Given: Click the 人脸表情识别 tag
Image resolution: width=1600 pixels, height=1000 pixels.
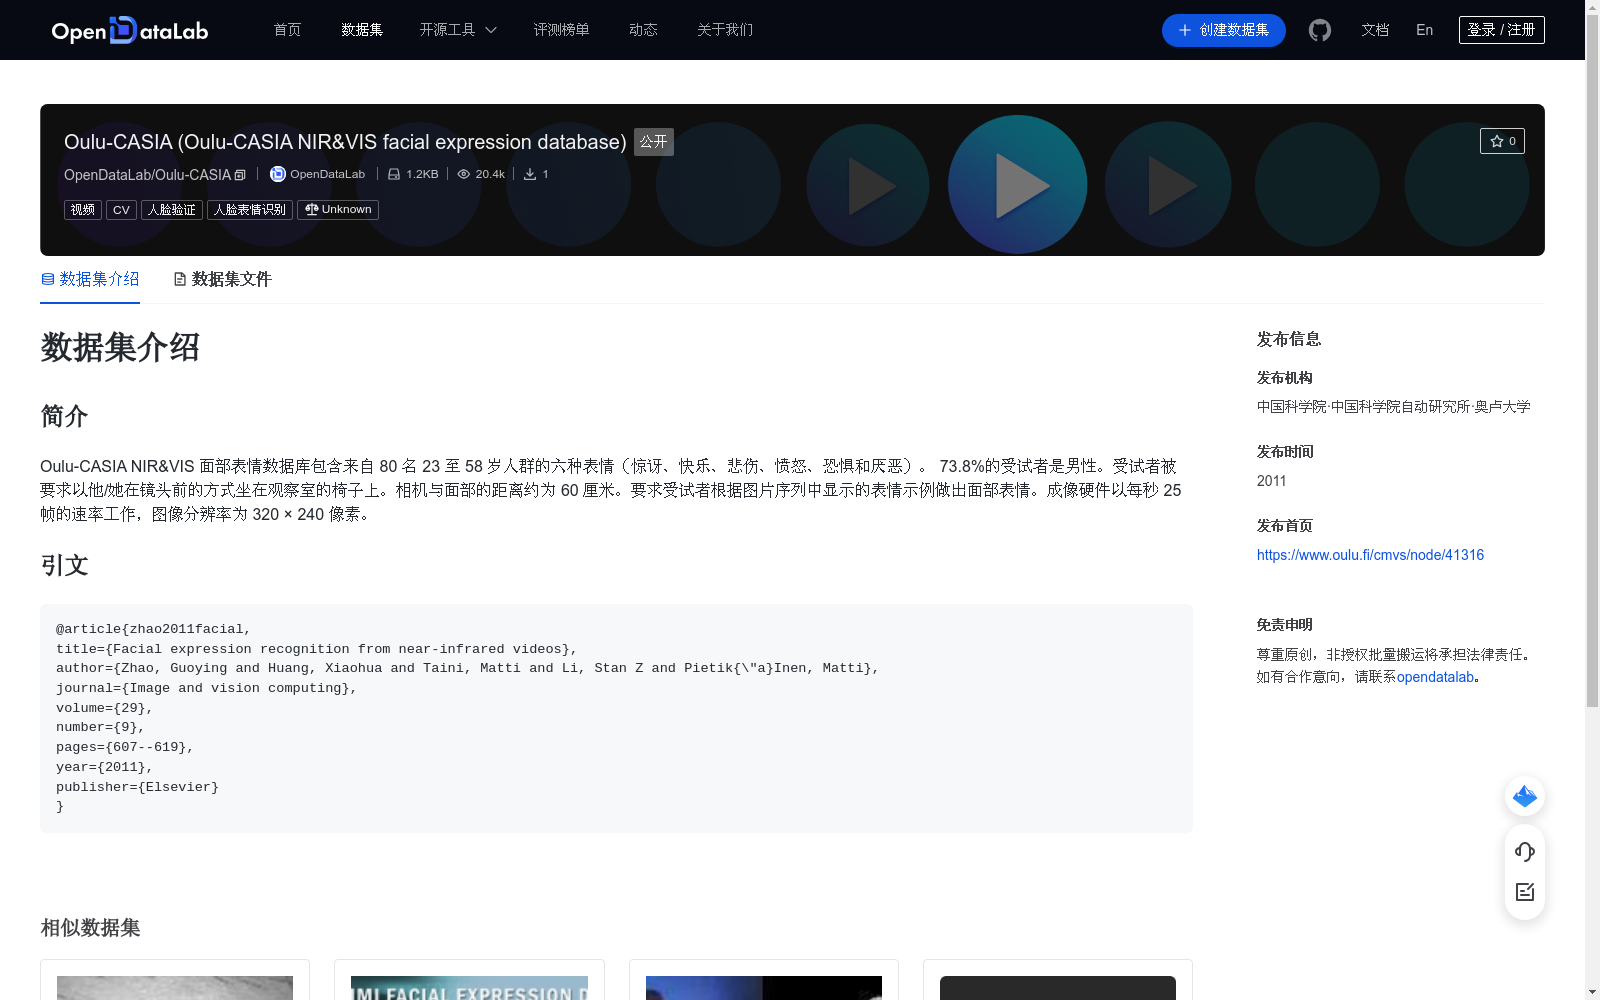Looking at the screenshot, I should [250, 210].
